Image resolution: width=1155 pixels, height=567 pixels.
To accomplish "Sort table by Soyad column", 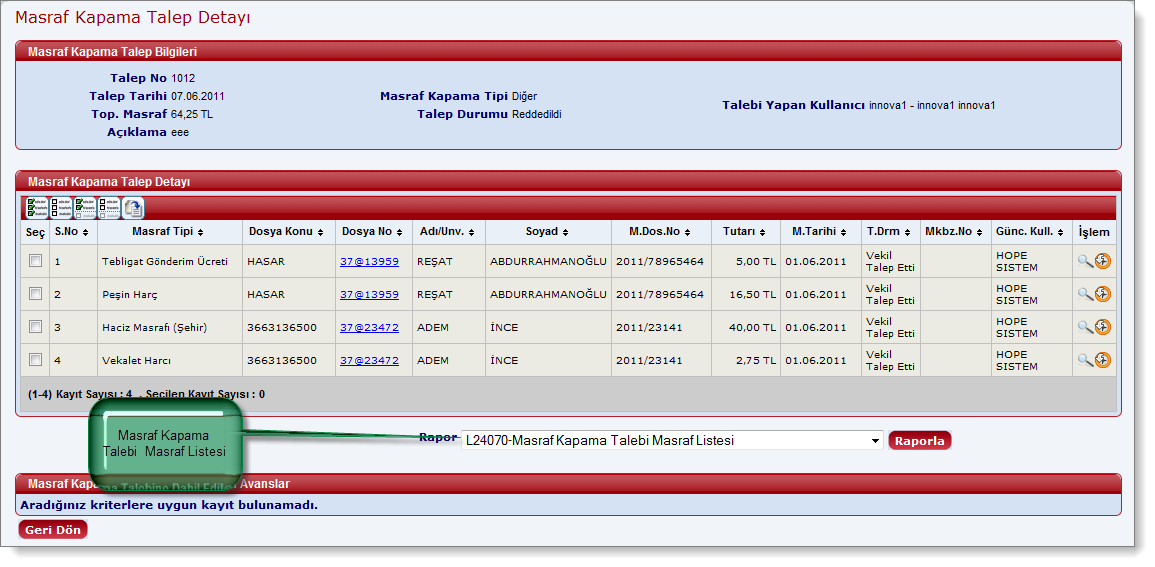I will (547, 232).
